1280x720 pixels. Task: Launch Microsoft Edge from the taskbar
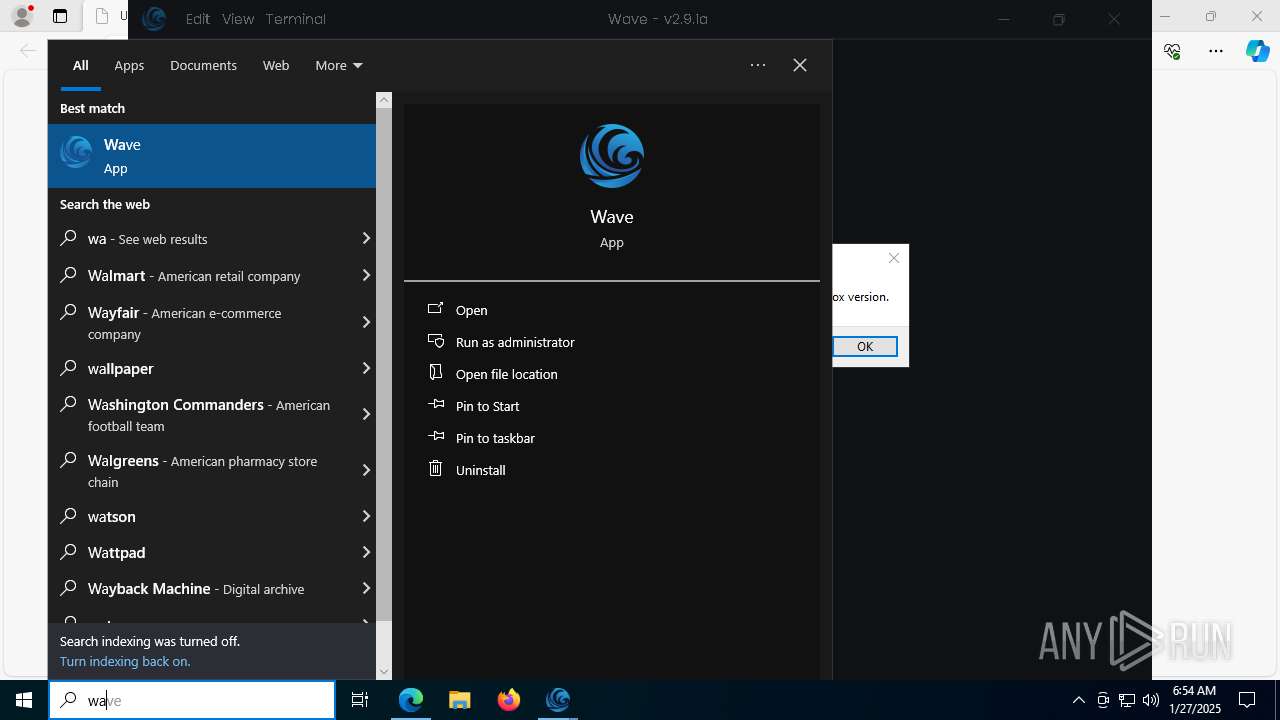tap(411, 700)
